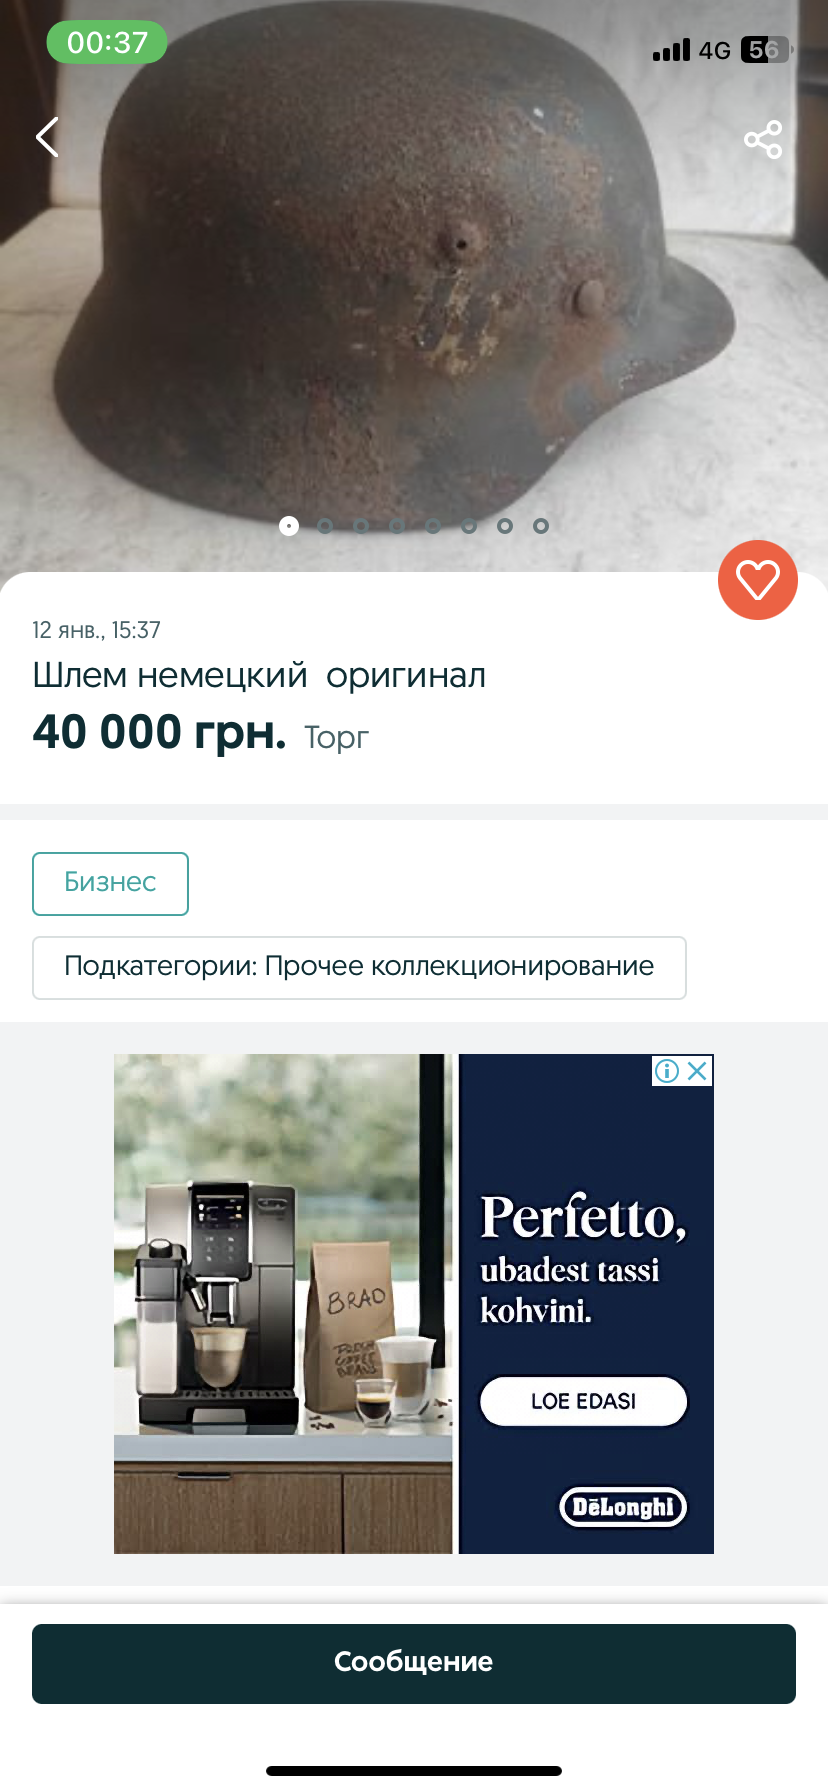Tap the green 00:37 call timer pill
Screen dimensions: 828x1792
click(x=107, y=43)
